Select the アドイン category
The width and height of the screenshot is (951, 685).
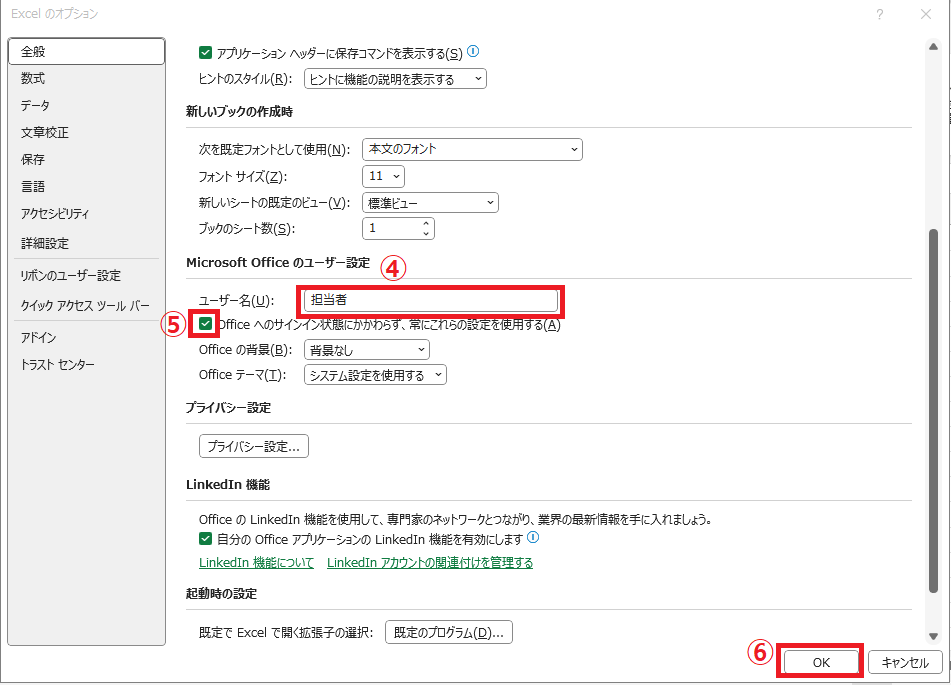point(86,337)
